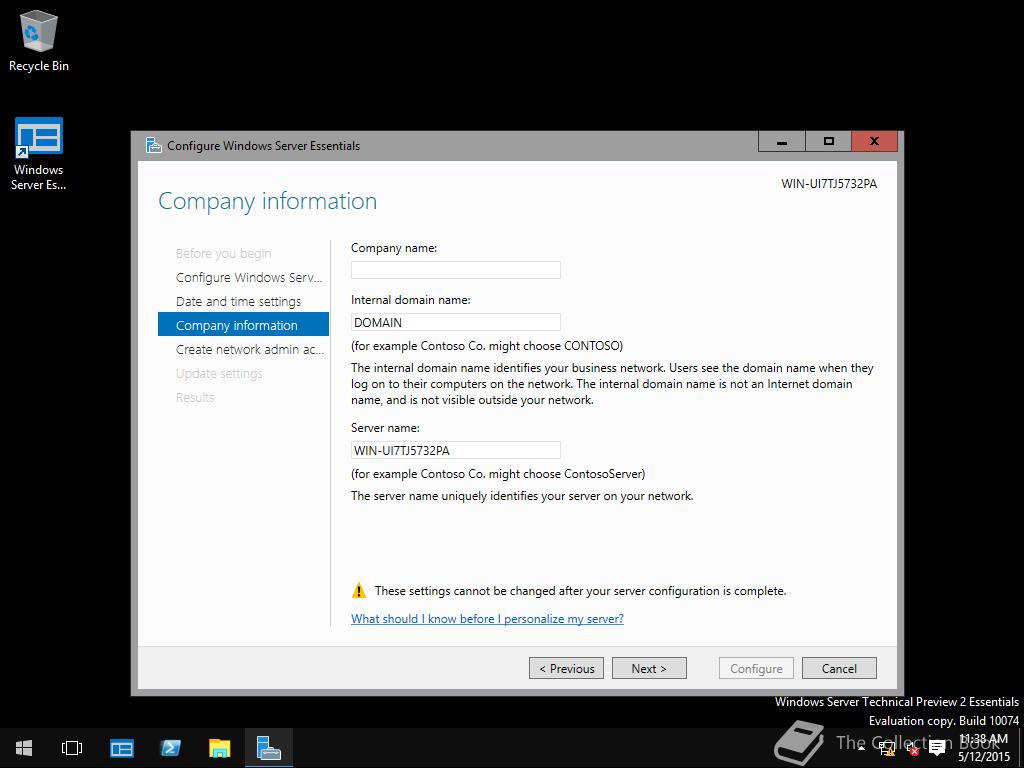The image size is (1024, 768).
Task: Click the volume tray icon
Action: pos(912,748)
